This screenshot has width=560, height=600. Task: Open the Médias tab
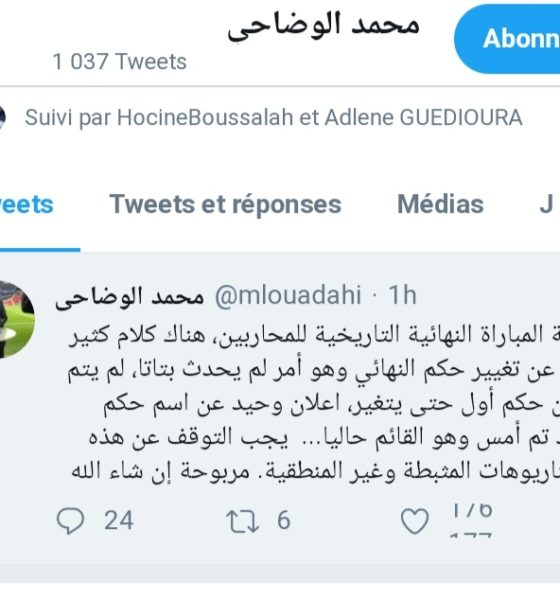point(440,204)
